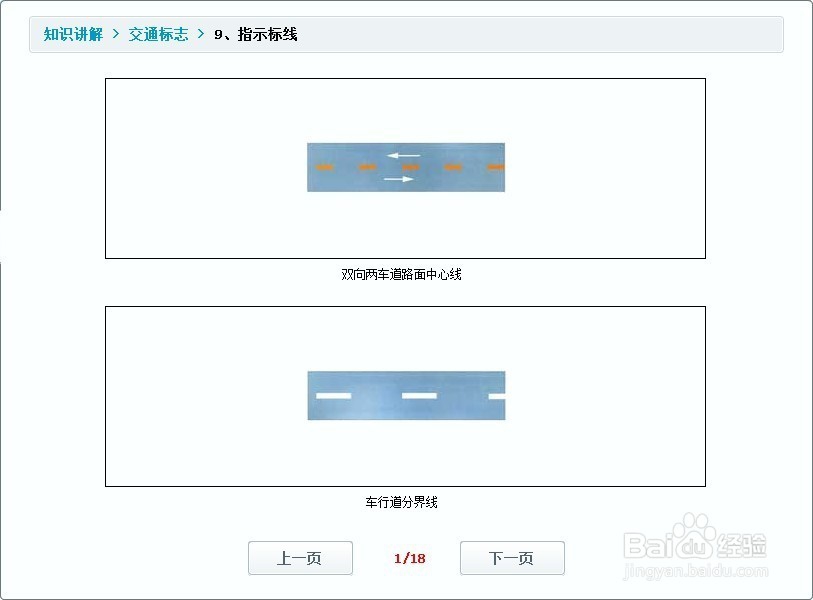Click the 上一页 previous page button

pos(300,558)
